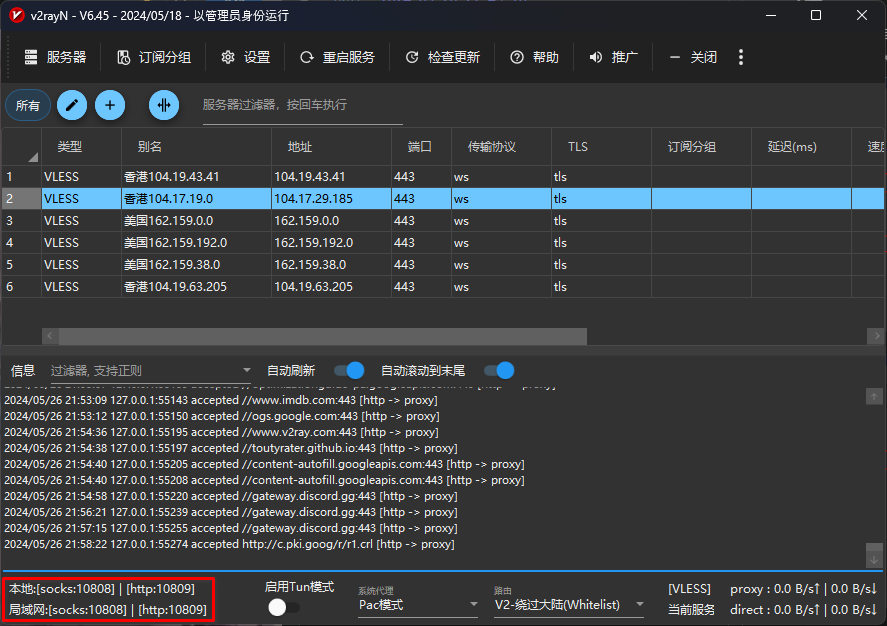Click the server filter input field
The width and height of the screenshot is (887, 626).
tap(302, 105)
